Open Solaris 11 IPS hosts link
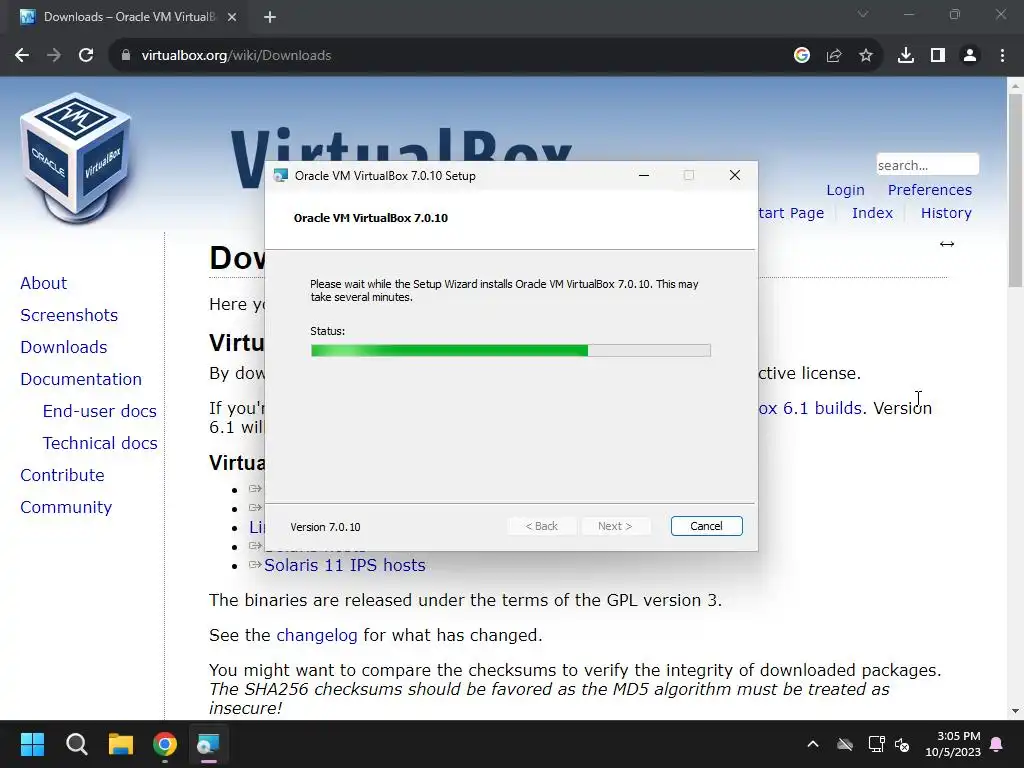 point(344,565)
